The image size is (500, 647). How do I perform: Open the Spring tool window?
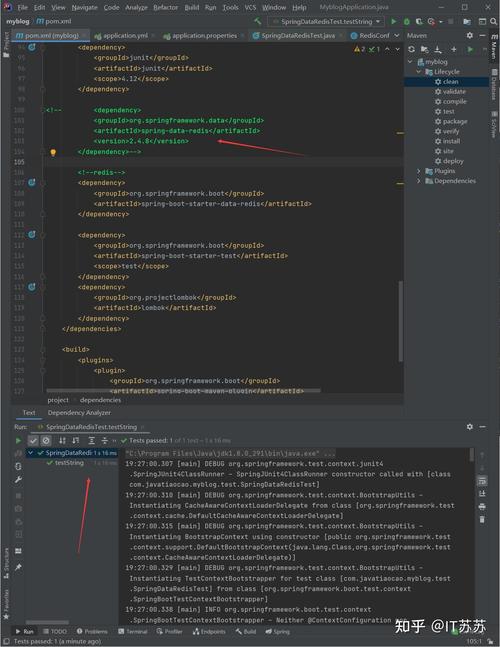coord(278,632)
